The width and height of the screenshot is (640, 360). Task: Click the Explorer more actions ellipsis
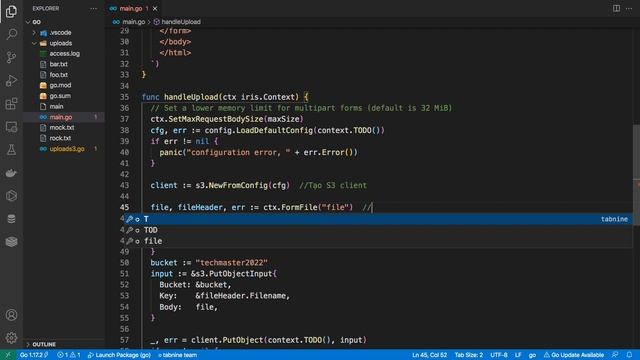pos(93,9)
